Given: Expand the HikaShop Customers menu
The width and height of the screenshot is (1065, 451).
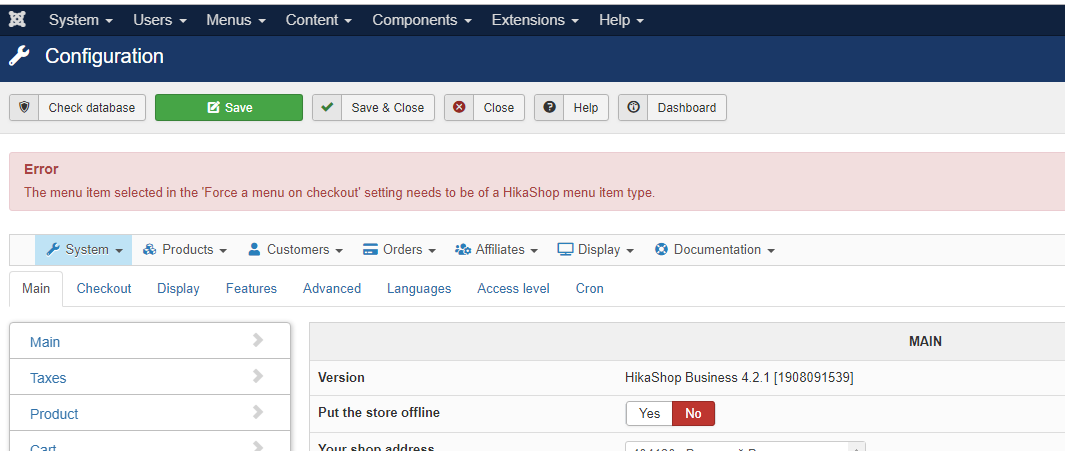Looking at the screenshot, I should tap(295, 249).
